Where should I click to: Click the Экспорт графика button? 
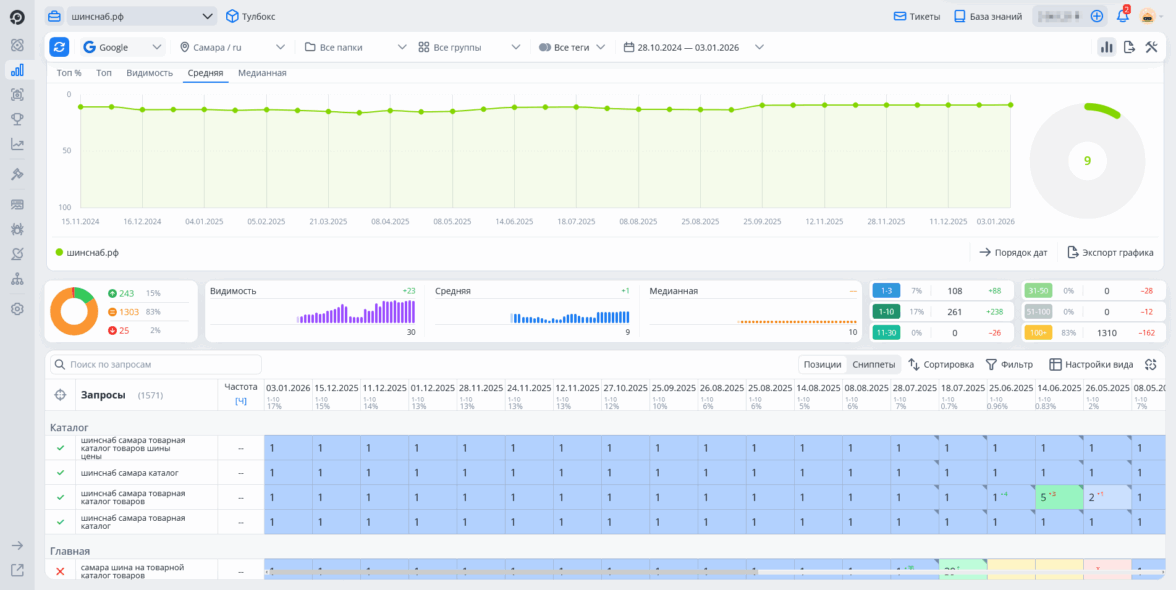pyautogui.click(x=1110, y=253)
